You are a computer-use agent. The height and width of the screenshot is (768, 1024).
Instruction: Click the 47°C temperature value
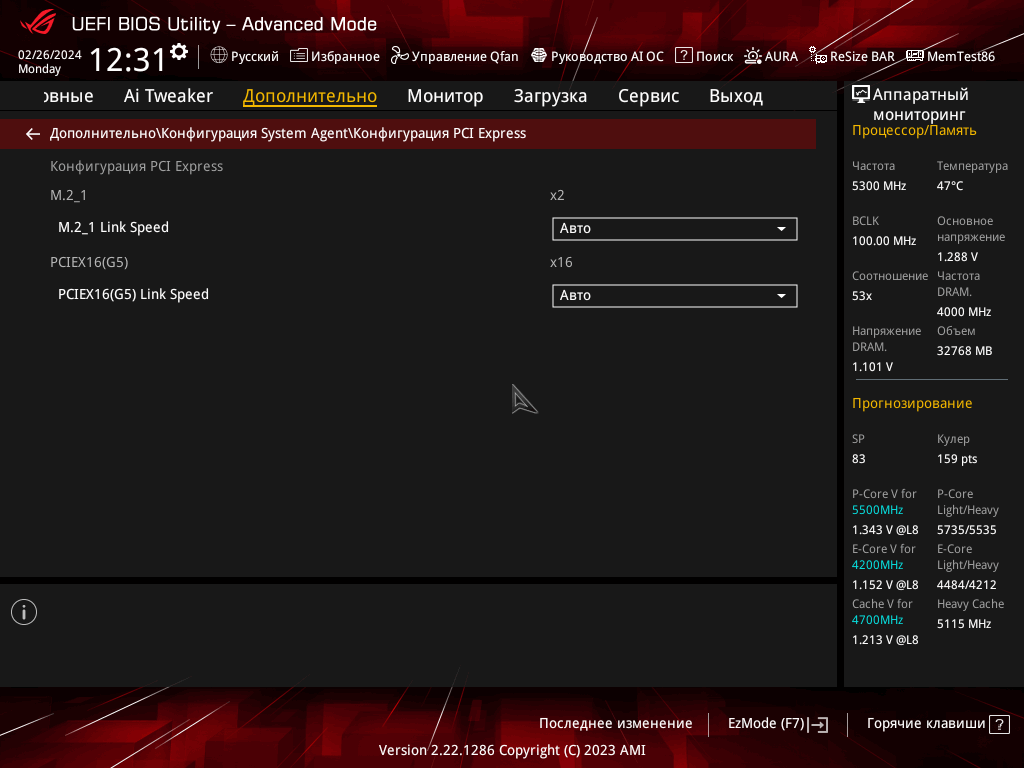950,186
